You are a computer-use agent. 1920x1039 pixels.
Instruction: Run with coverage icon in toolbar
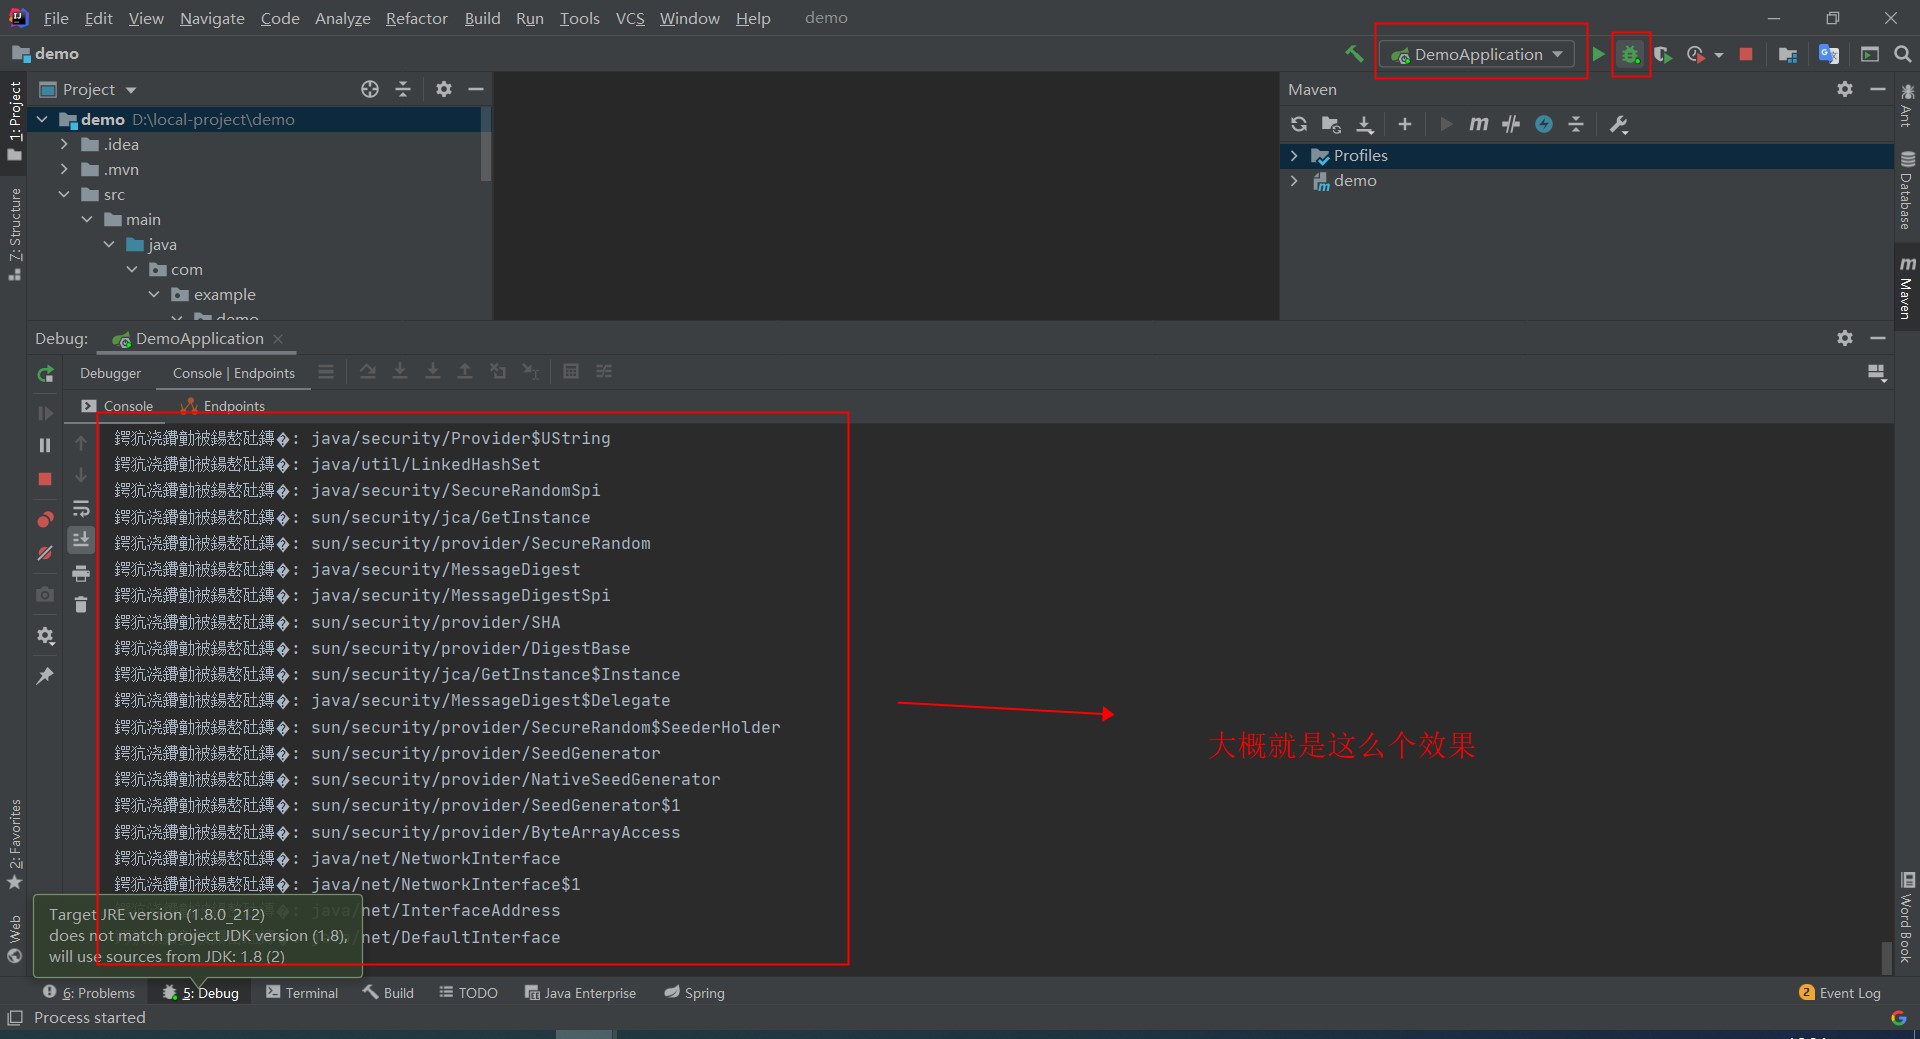pyautogui.click(x=1663, y=55)
